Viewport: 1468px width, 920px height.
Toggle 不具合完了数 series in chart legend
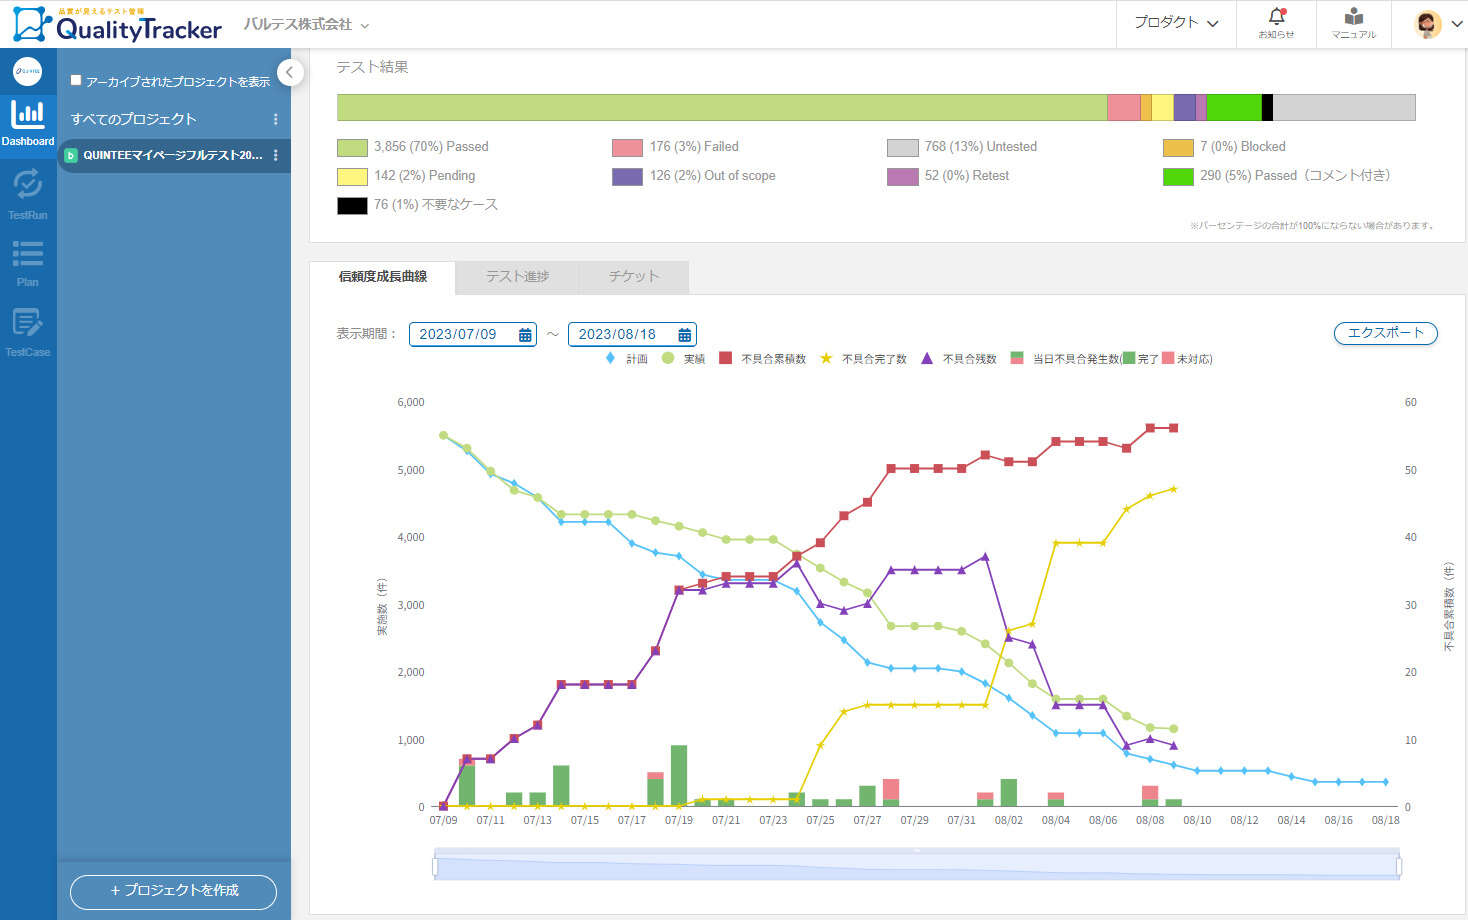pos(863,359)
